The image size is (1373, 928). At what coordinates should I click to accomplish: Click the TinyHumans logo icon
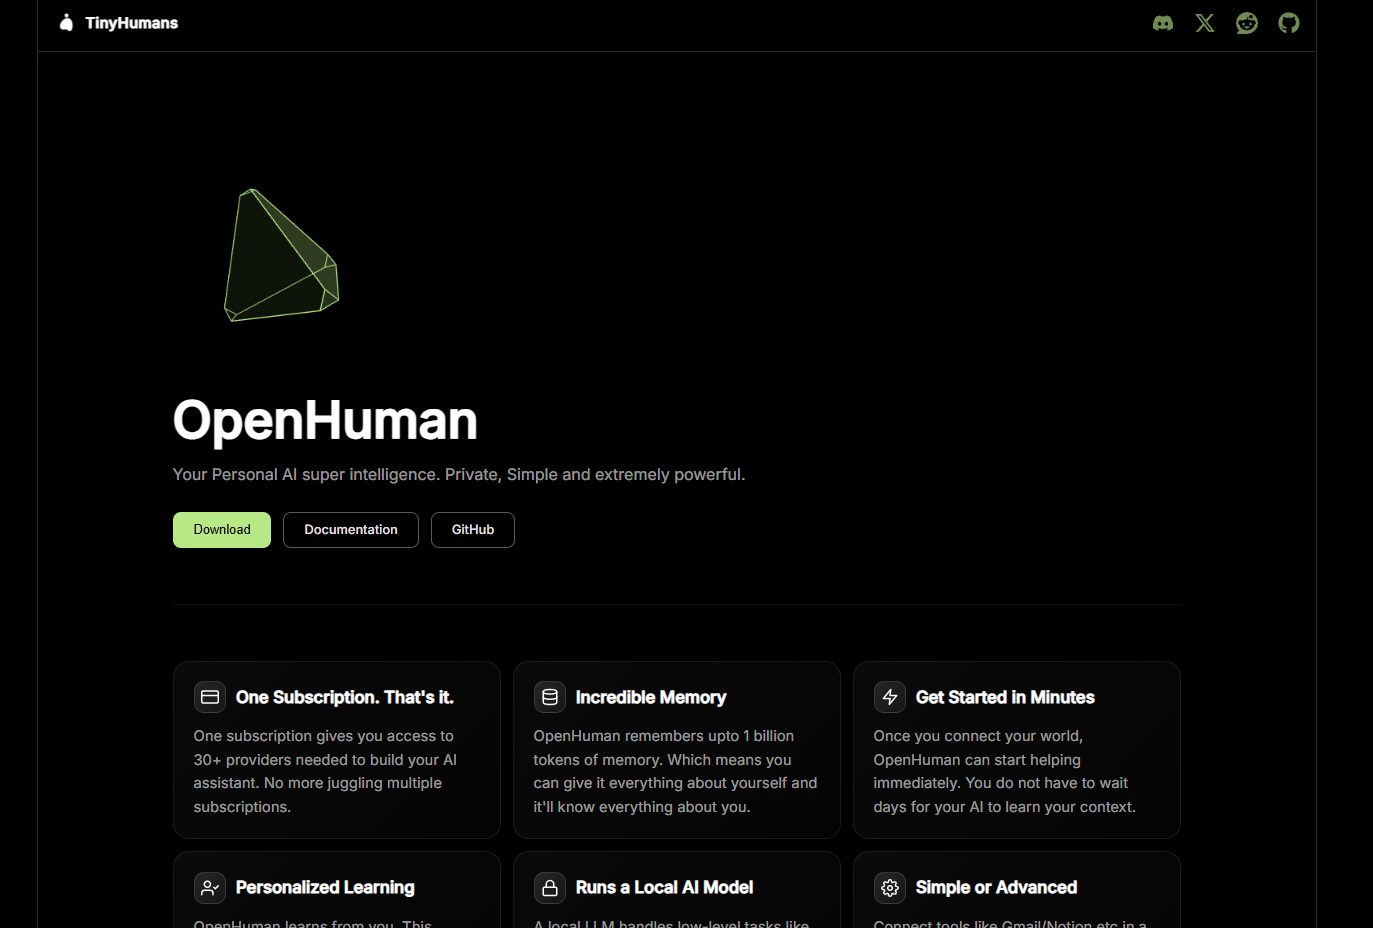click(66, 23)
